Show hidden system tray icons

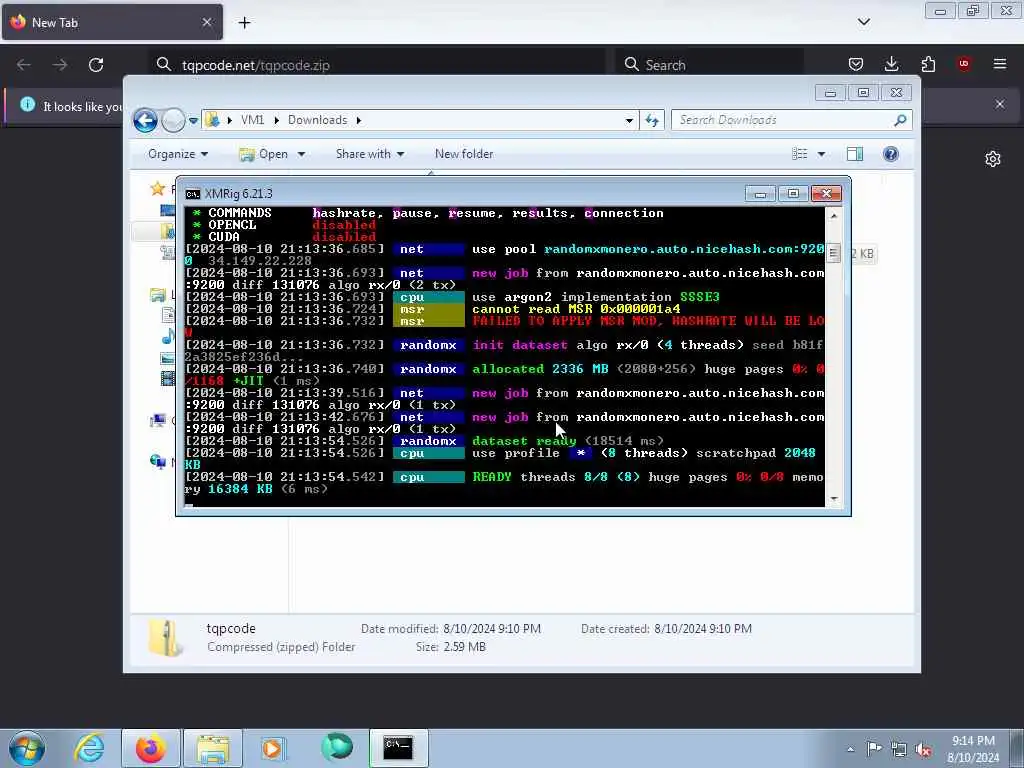[x=850, y=749]
